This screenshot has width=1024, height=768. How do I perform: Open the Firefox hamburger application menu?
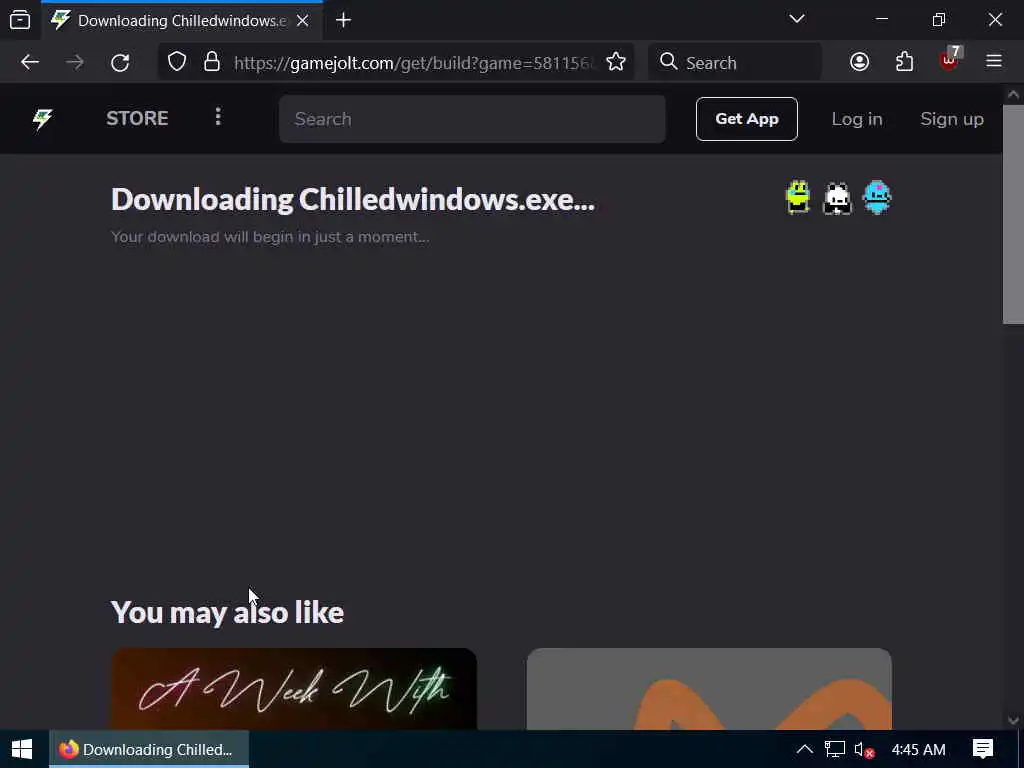click(x=994, y=61)
